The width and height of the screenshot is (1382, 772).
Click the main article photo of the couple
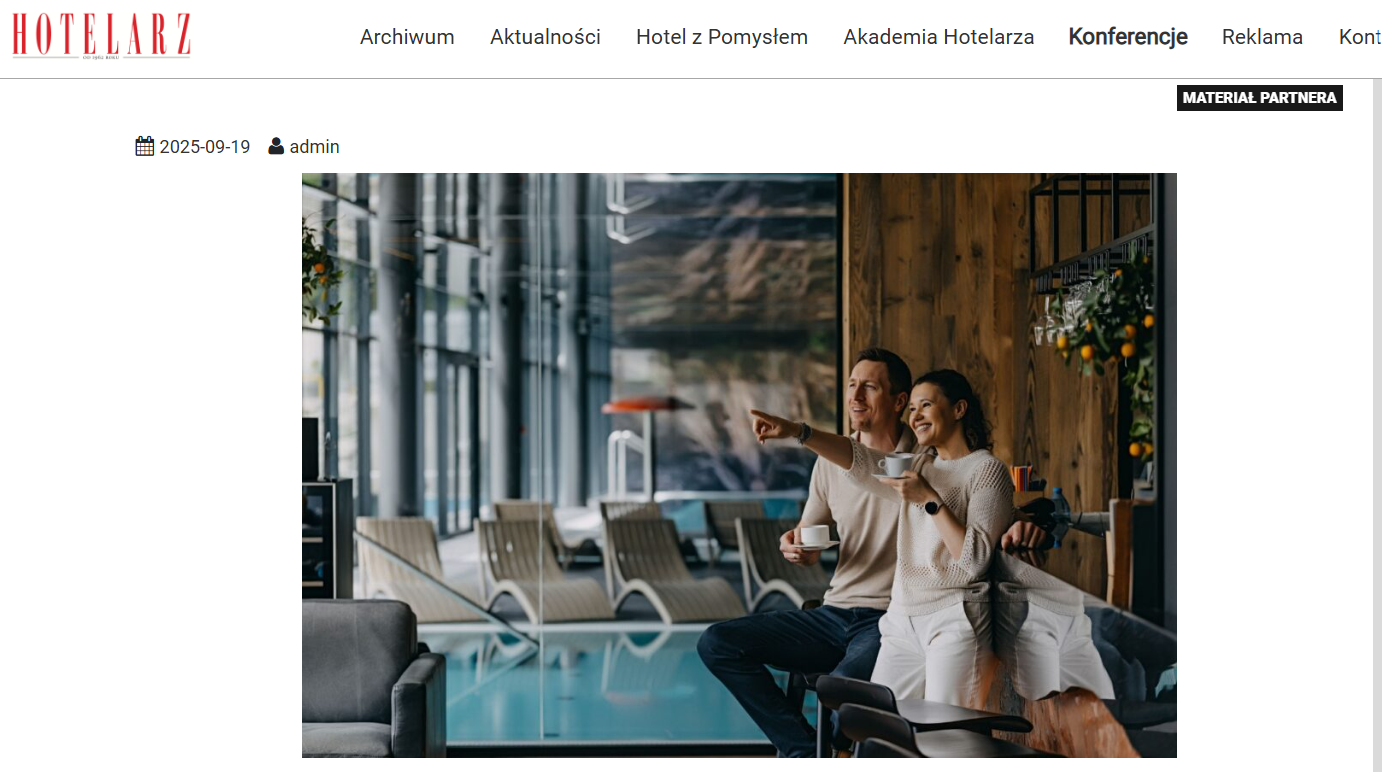(739, 465)
